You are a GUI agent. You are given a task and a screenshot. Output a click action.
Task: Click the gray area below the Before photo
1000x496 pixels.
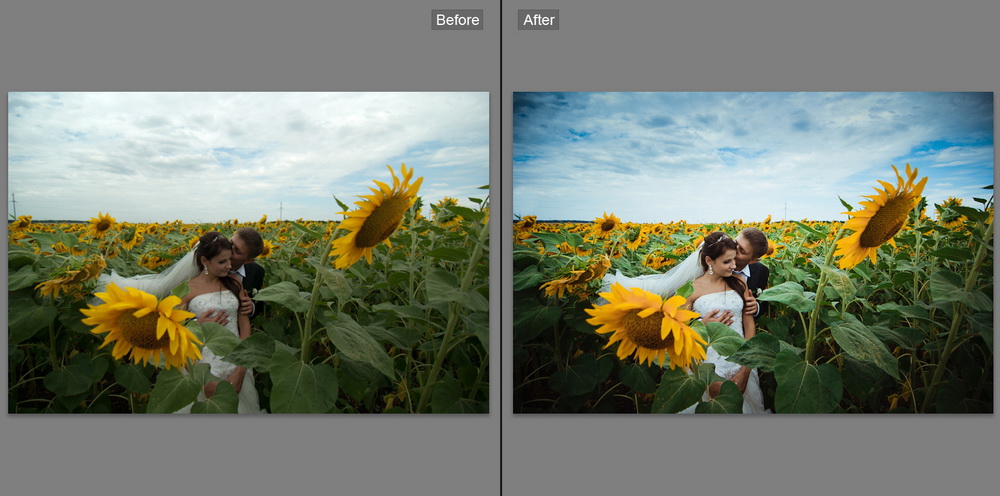(248, 455)
